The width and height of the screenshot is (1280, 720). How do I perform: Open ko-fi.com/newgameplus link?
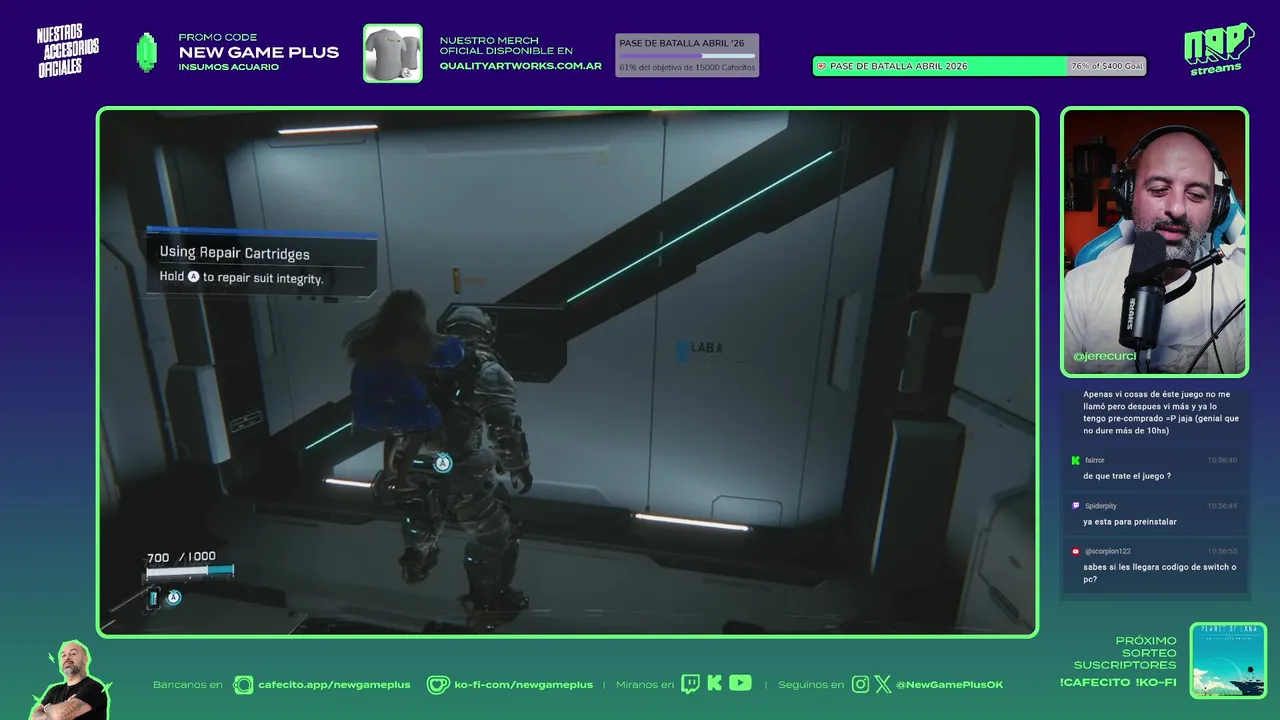coord(523,685)
